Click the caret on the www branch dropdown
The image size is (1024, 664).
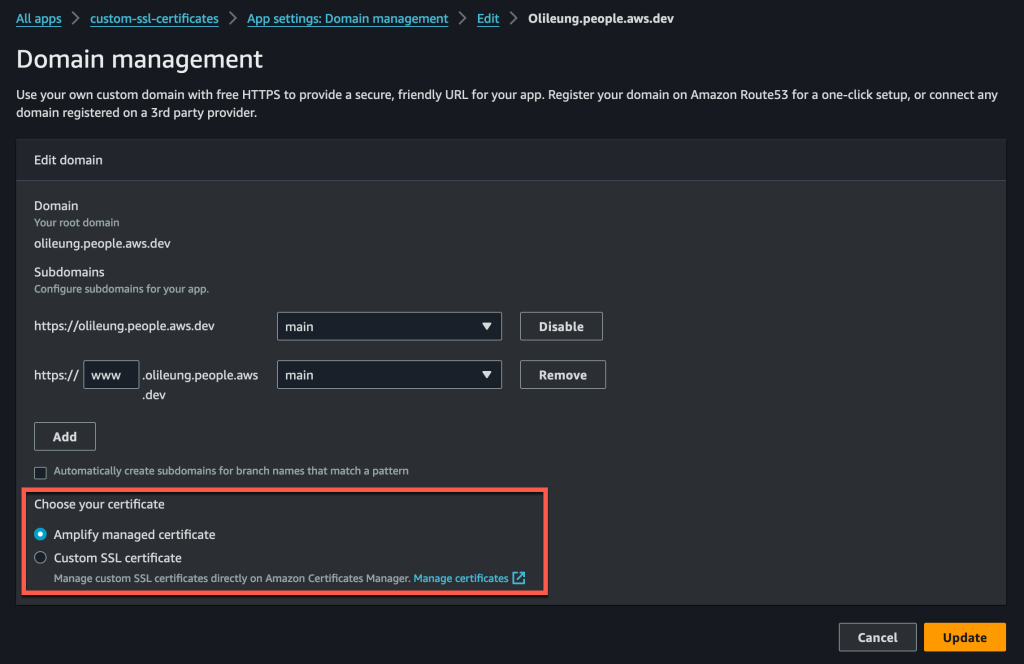tap(488, 374)
